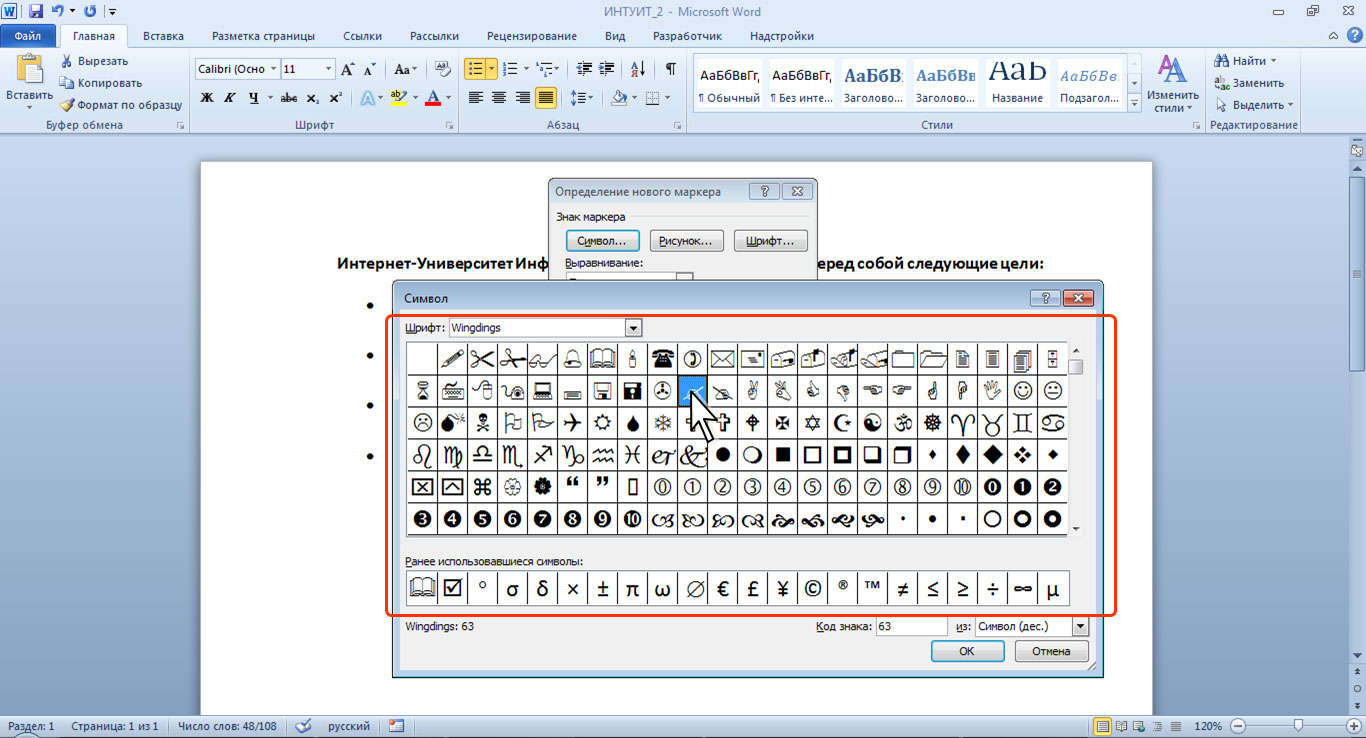Open the Файл tab

[x=28, y=36]
